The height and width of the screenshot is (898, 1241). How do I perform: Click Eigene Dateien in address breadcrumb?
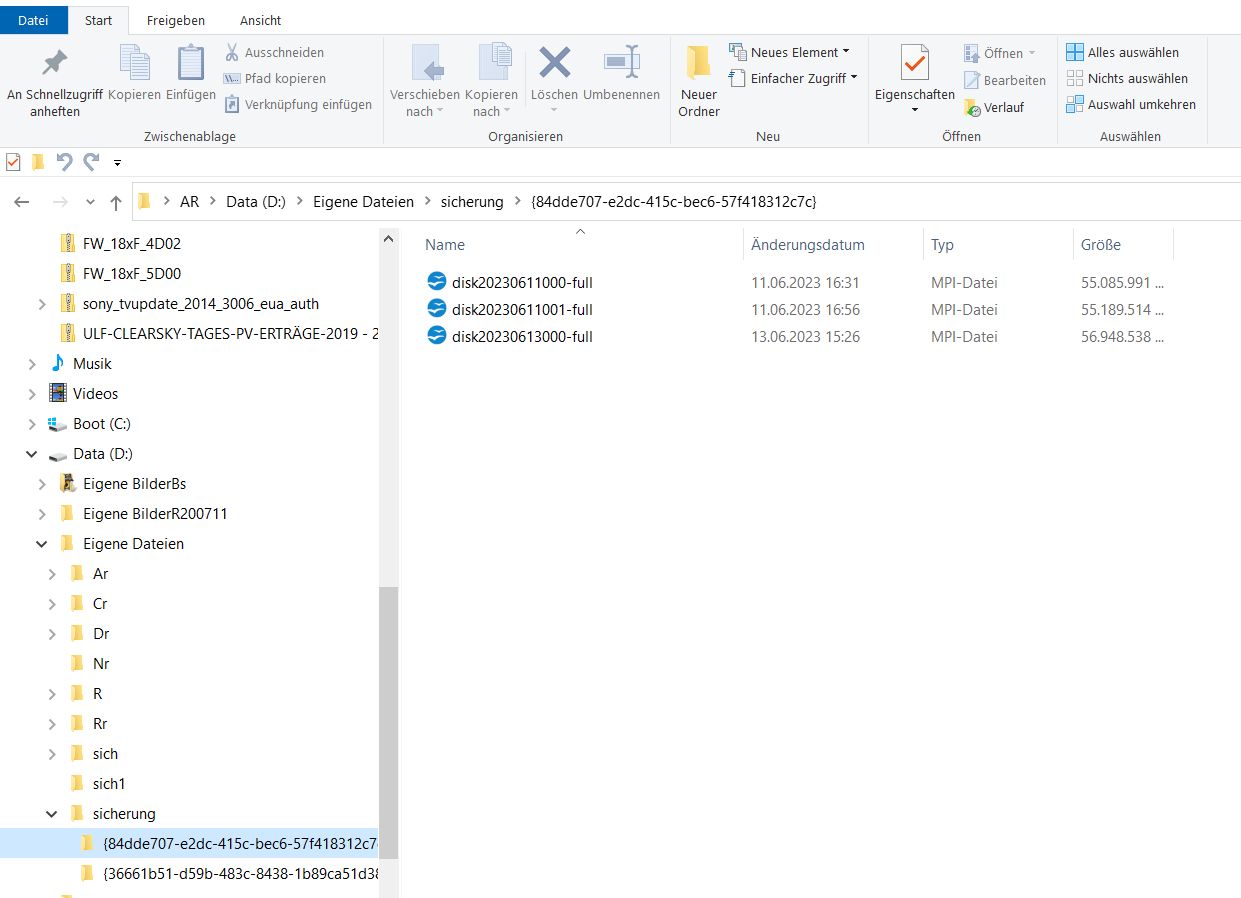click(x=363, y=202)
